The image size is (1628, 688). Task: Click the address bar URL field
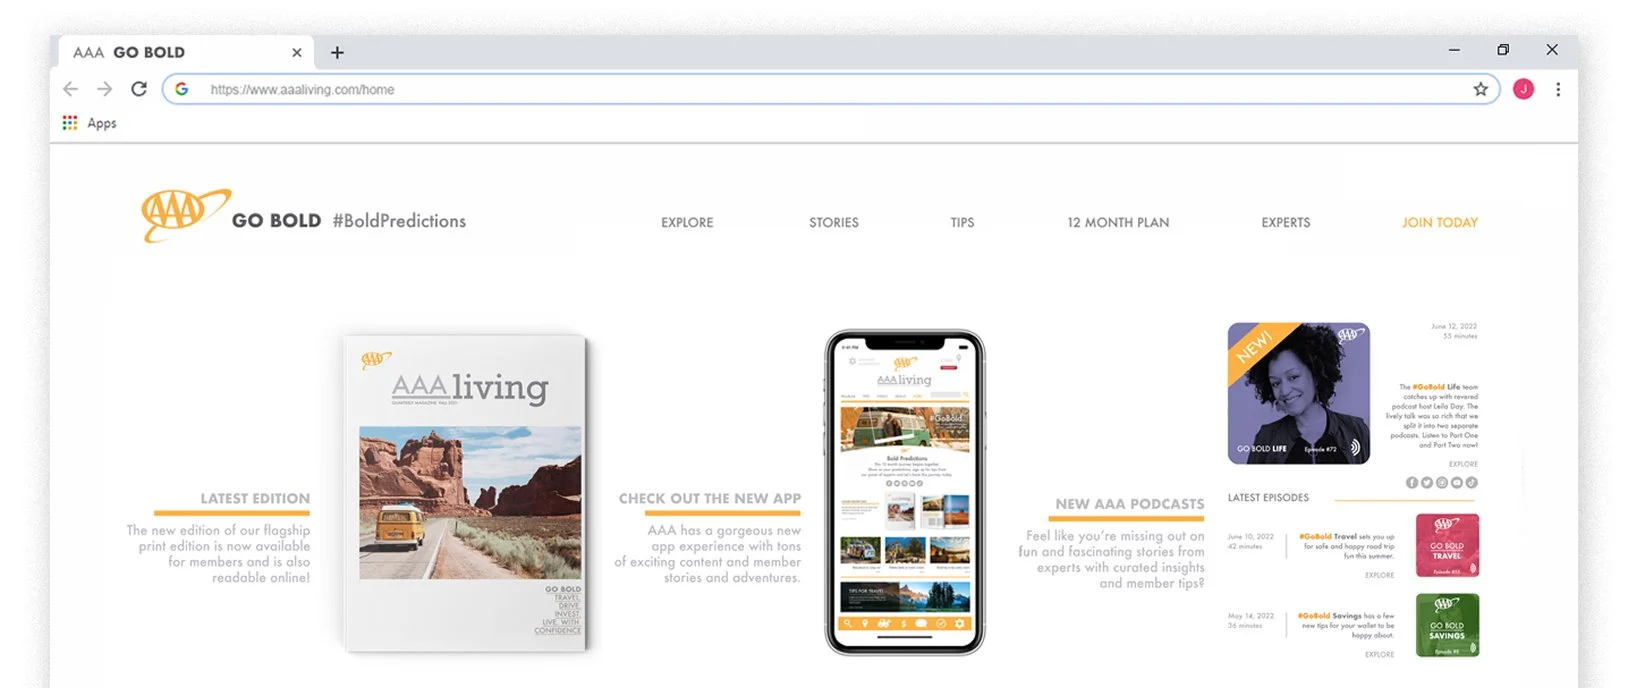click(x=830, y=89)
